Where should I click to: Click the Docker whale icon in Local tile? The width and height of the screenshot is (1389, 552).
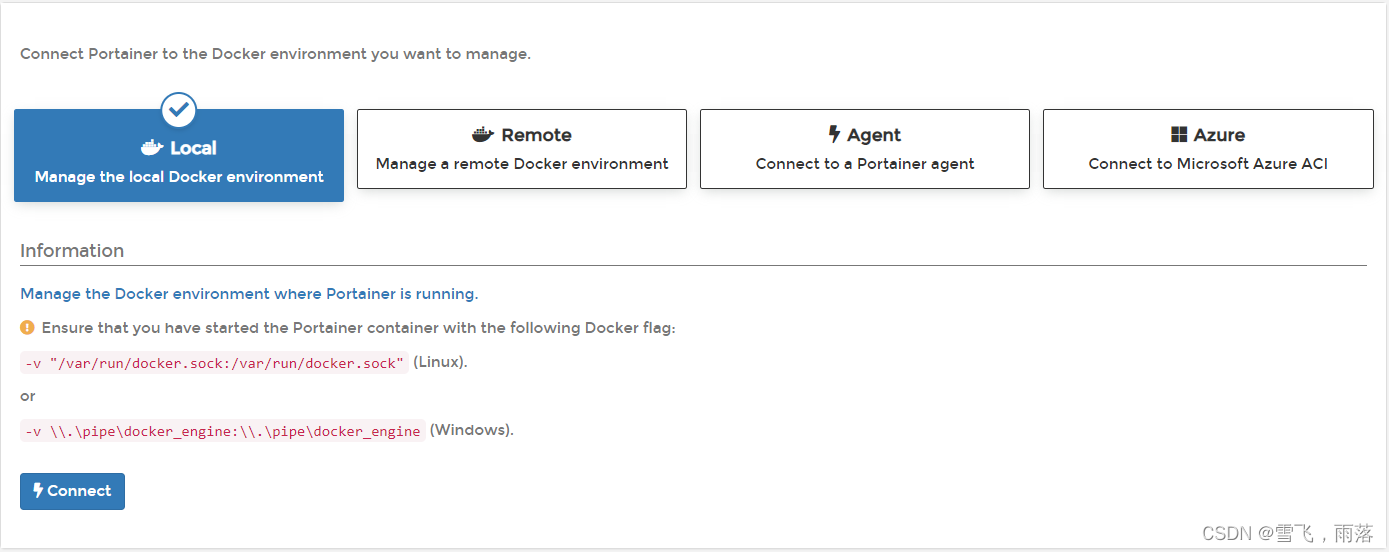tap(152, 148)
